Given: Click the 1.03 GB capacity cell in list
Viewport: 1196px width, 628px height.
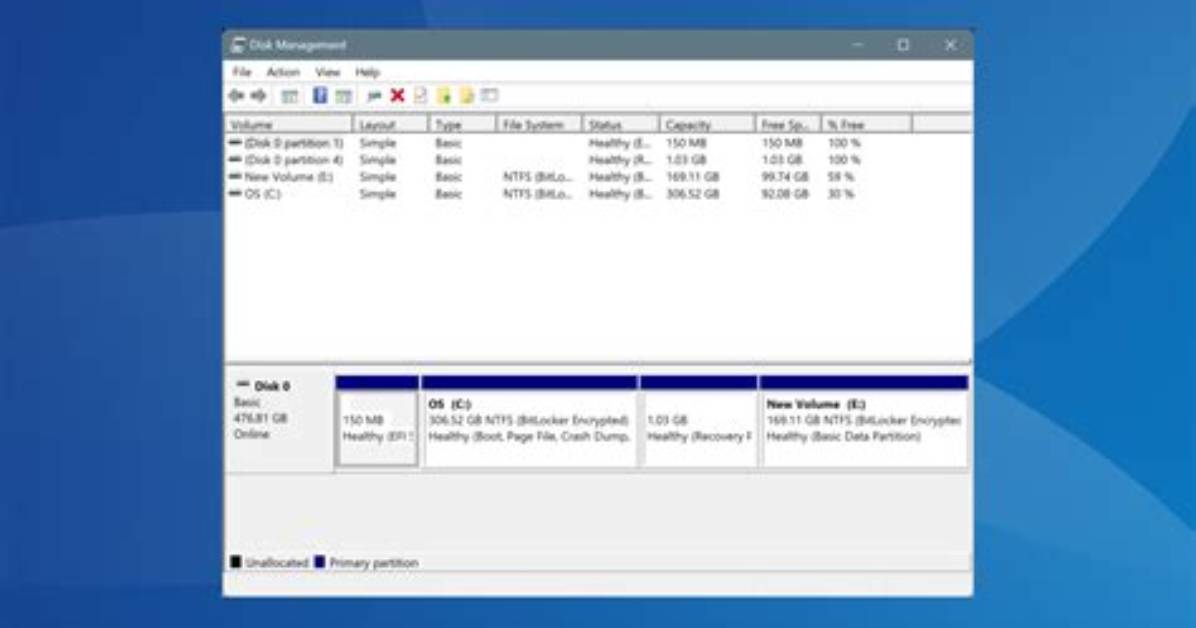Looking at the screenshot, I should [686, 159].
